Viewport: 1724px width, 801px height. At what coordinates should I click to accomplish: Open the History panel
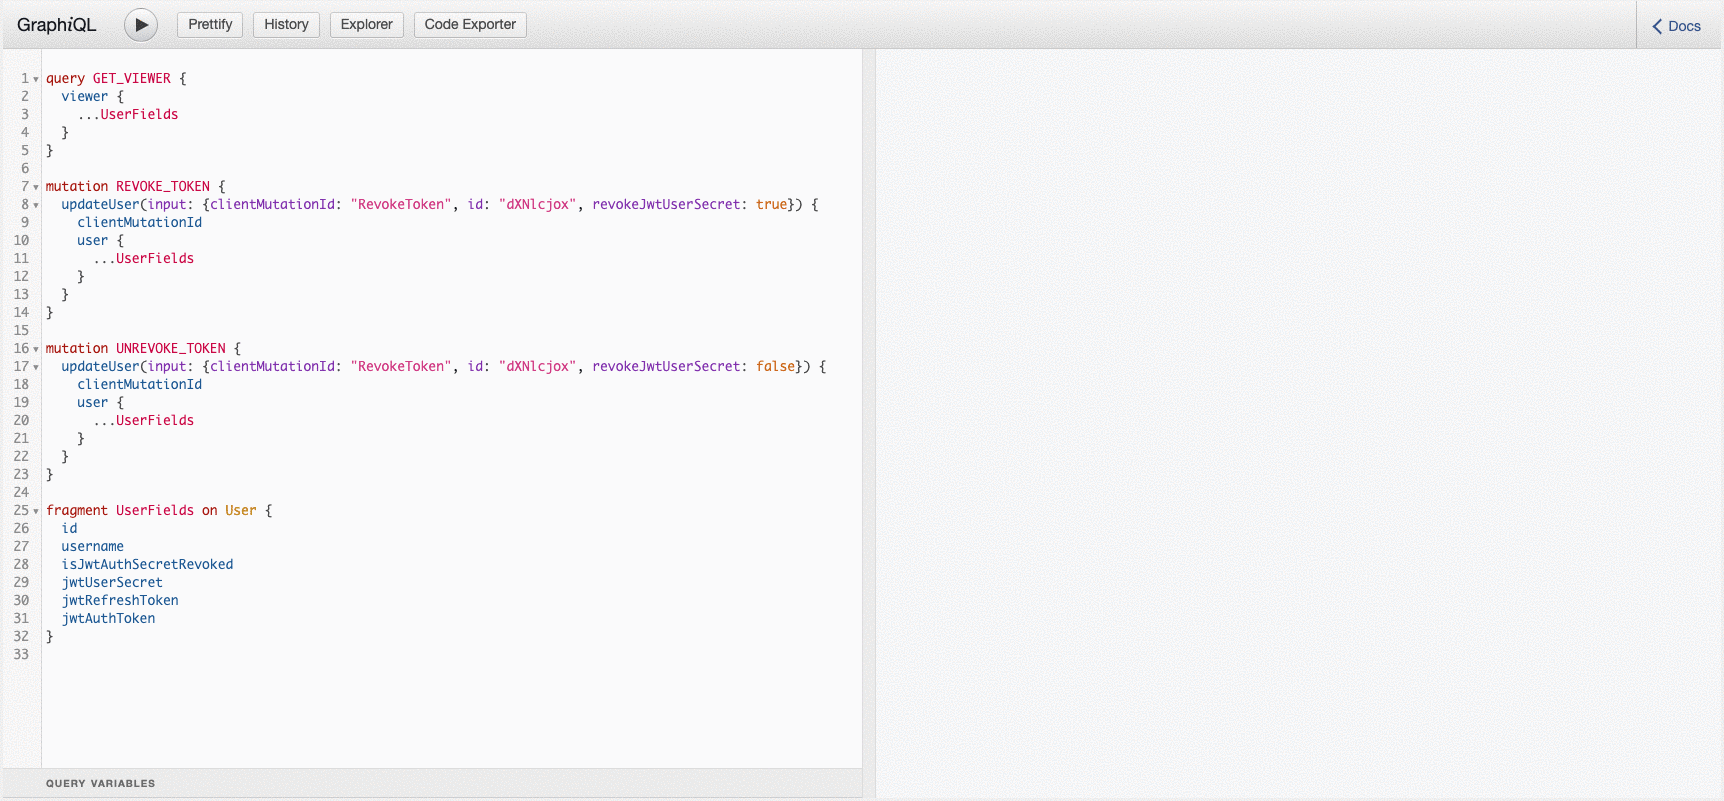click(x=286, y=25)
